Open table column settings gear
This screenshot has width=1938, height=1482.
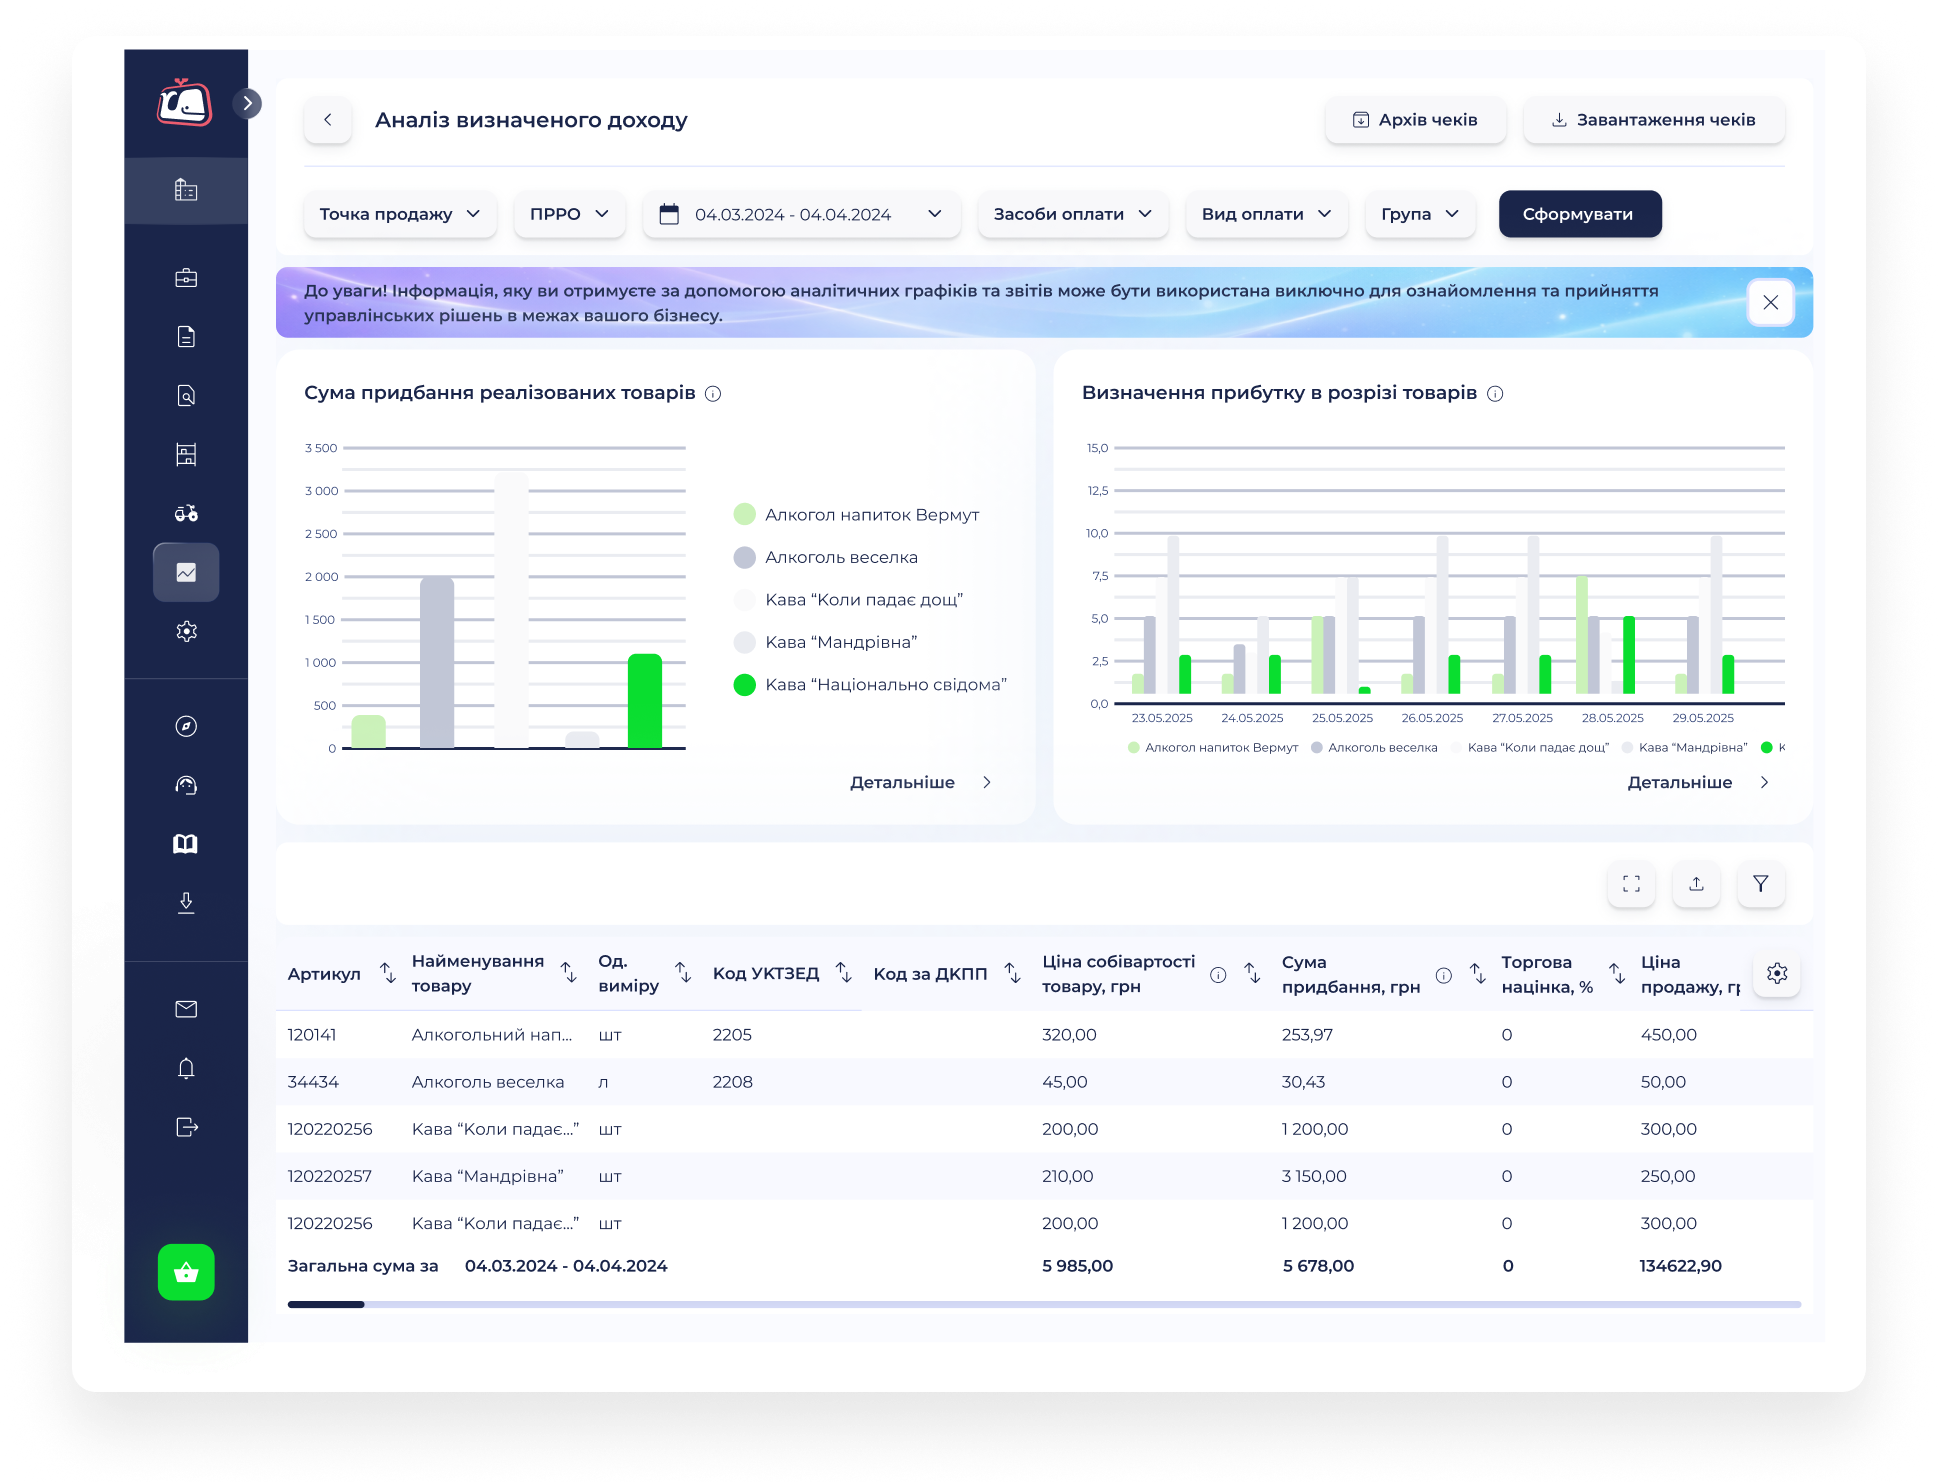[1777, 973]
